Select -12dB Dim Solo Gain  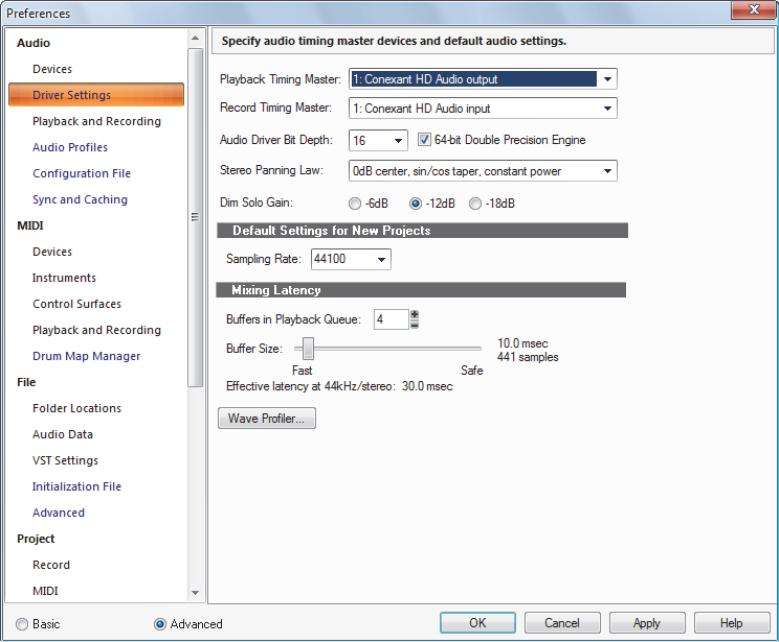[415, 203]
